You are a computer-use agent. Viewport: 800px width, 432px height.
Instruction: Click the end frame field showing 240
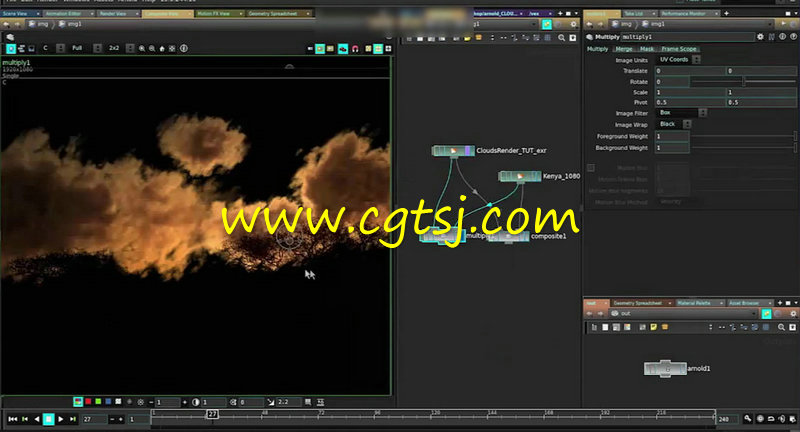pyautogui.click(x=728, y=419)
